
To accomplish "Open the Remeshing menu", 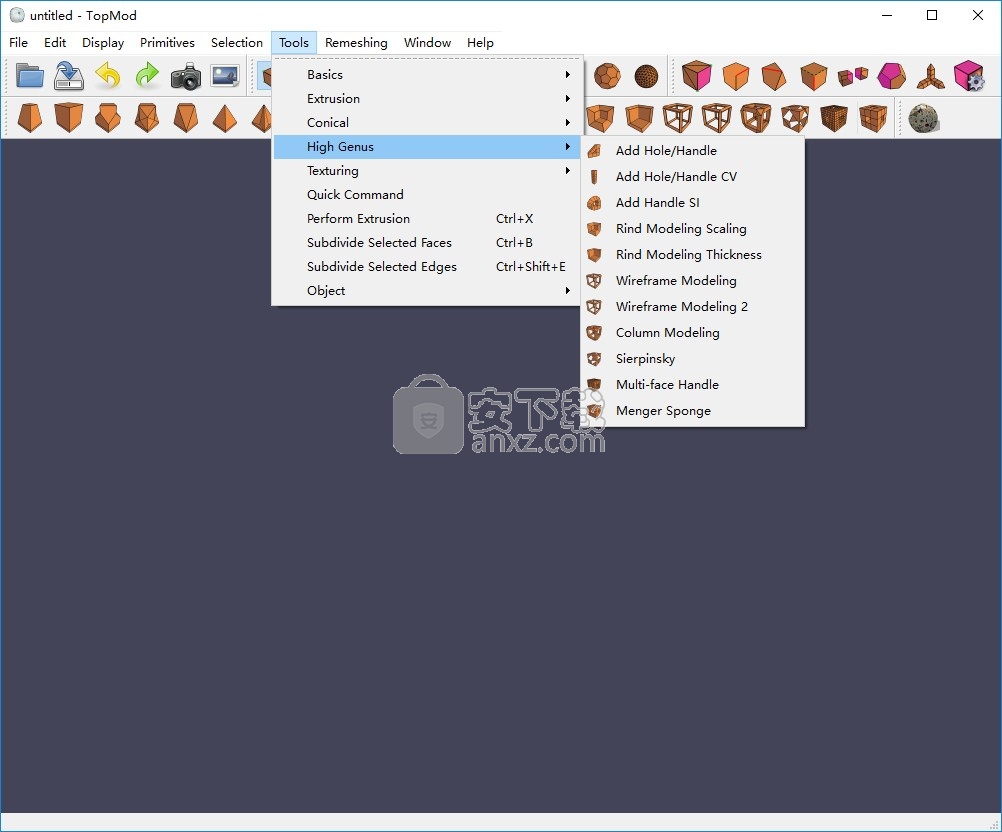I will pos(356,43).
